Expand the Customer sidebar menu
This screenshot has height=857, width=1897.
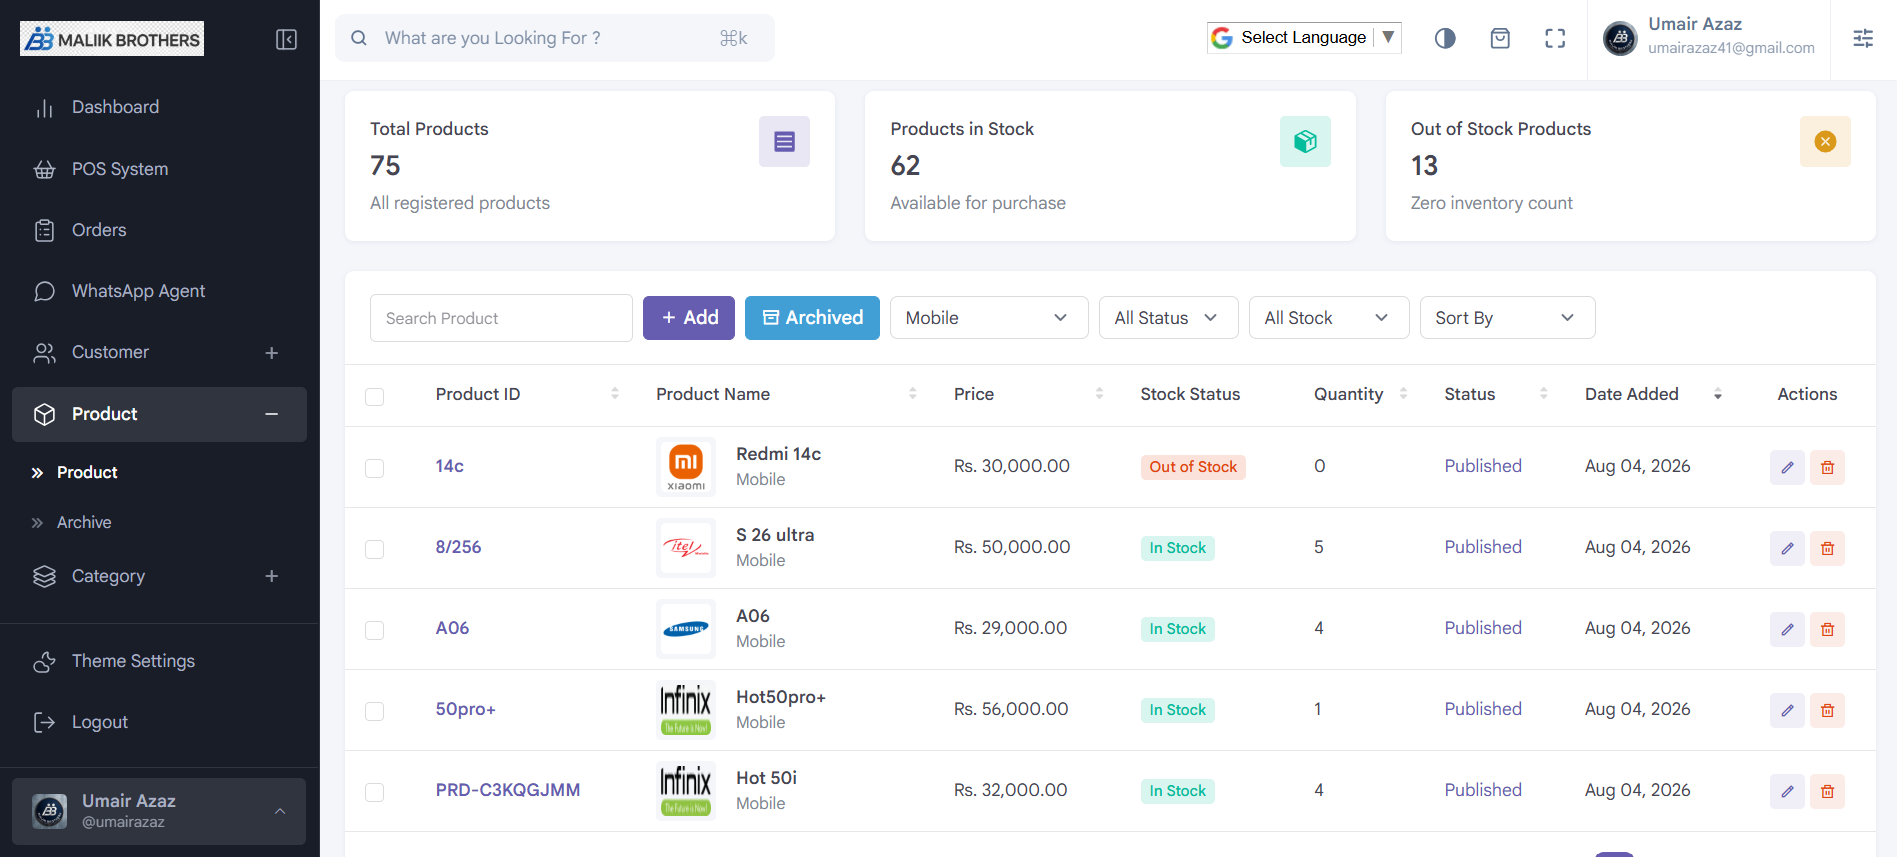tap(160, 352)
